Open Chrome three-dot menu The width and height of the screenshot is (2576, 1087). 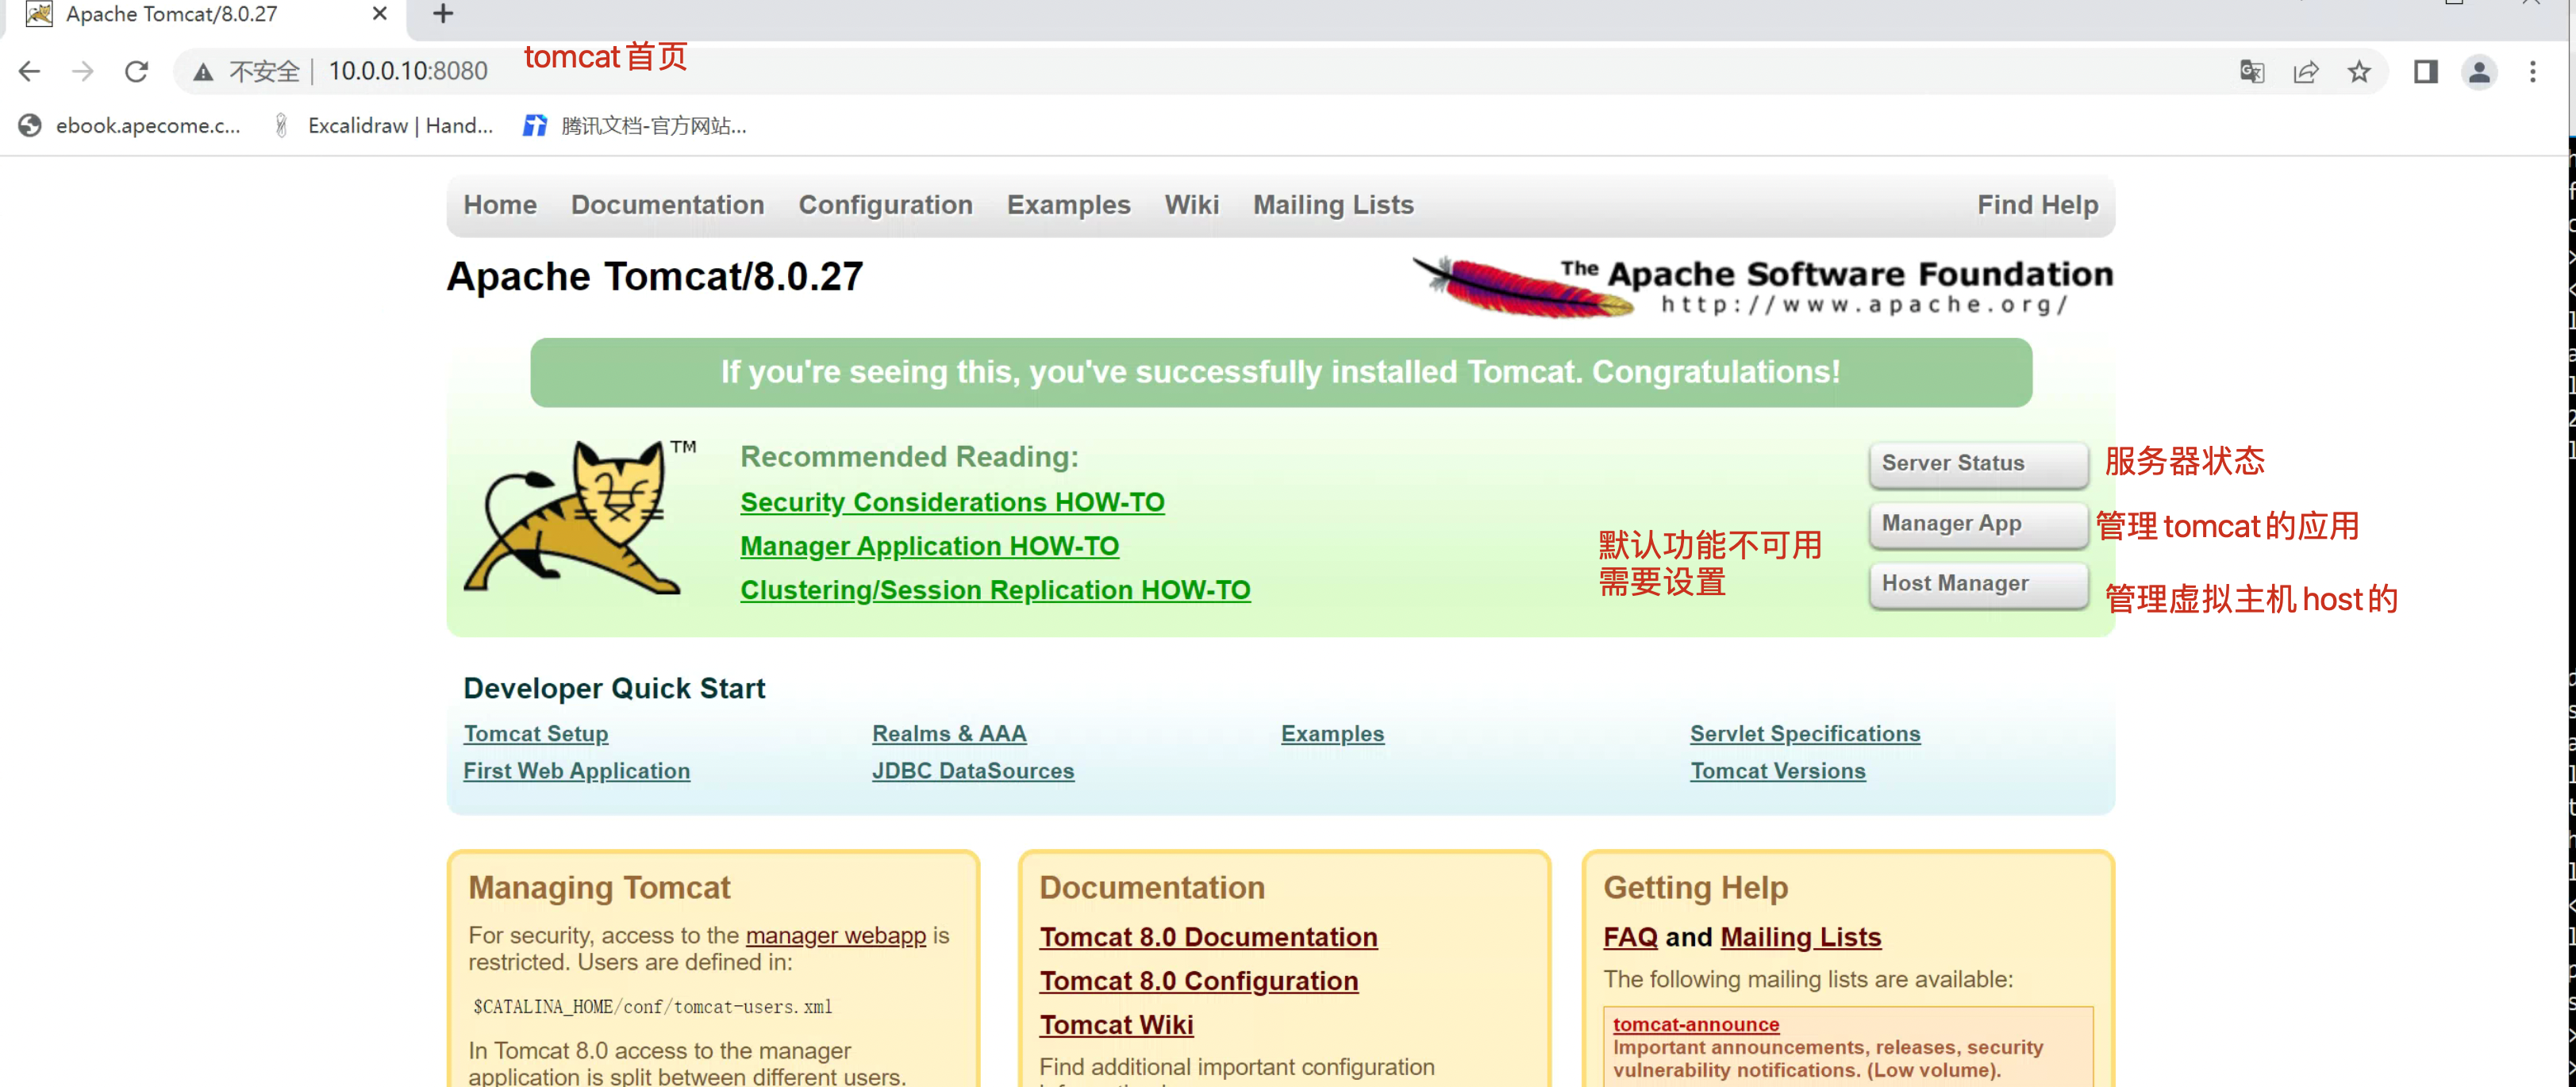pos(2532,71)
